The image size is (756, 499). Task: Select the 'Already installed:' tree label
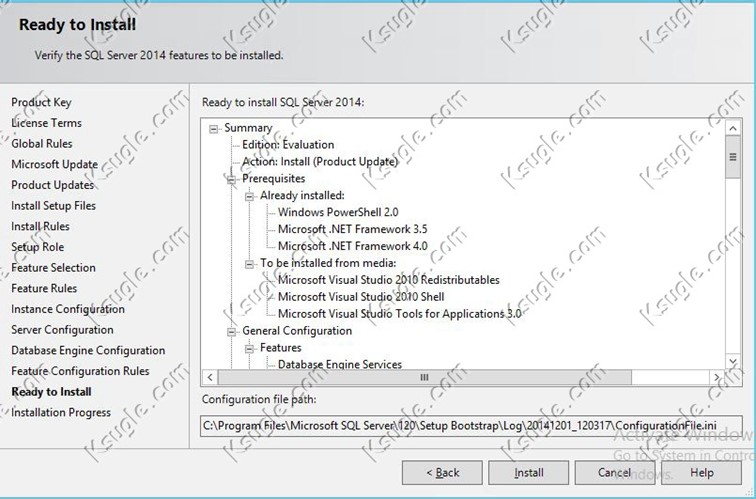pos(302,195)
